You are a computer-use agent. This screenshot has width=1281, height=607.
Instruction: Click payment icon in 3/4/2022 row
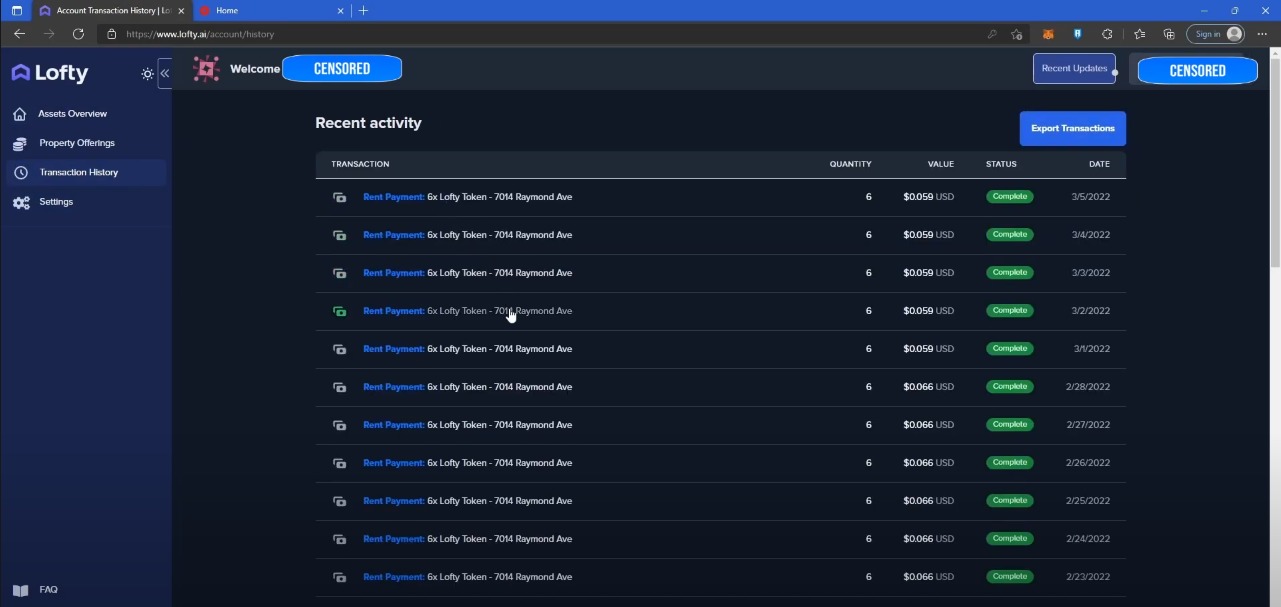coord(339,235)
